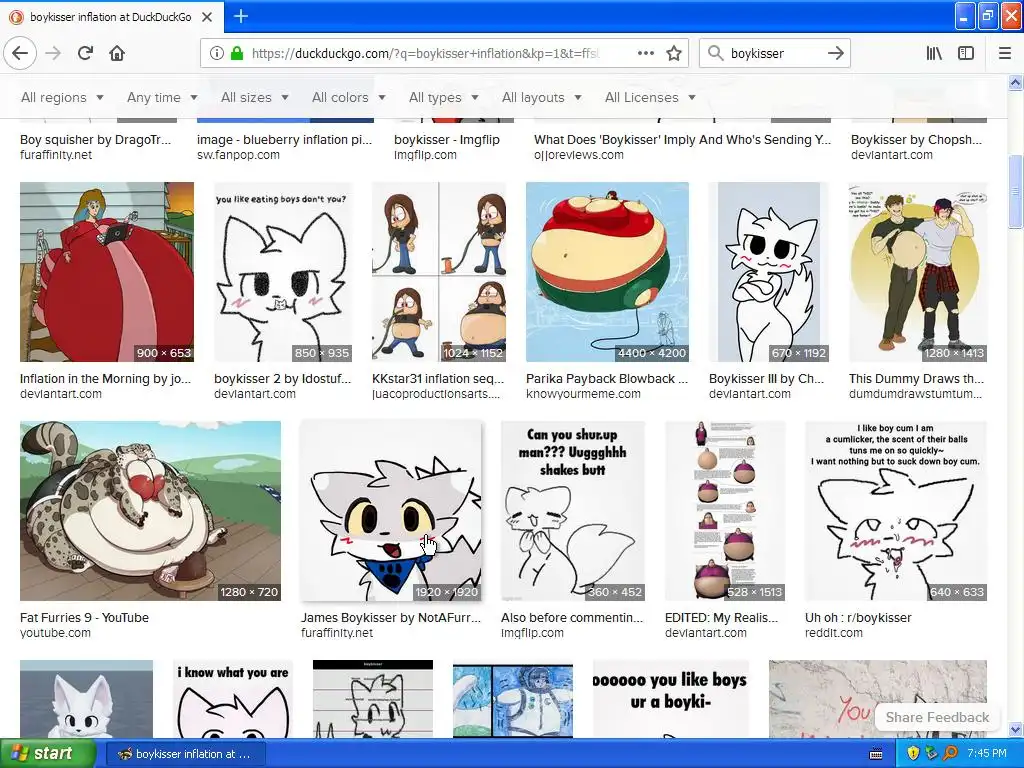
Task: Open the page actions three-dot menu
Action: tap(645, 53)
